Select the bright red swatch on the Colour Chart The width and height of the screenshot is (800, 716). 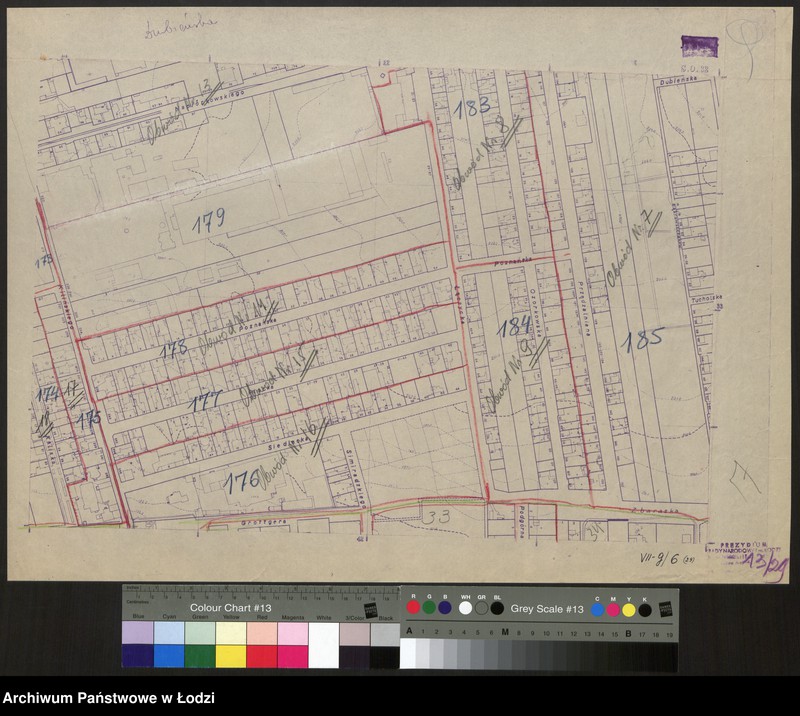click(262, 656)
